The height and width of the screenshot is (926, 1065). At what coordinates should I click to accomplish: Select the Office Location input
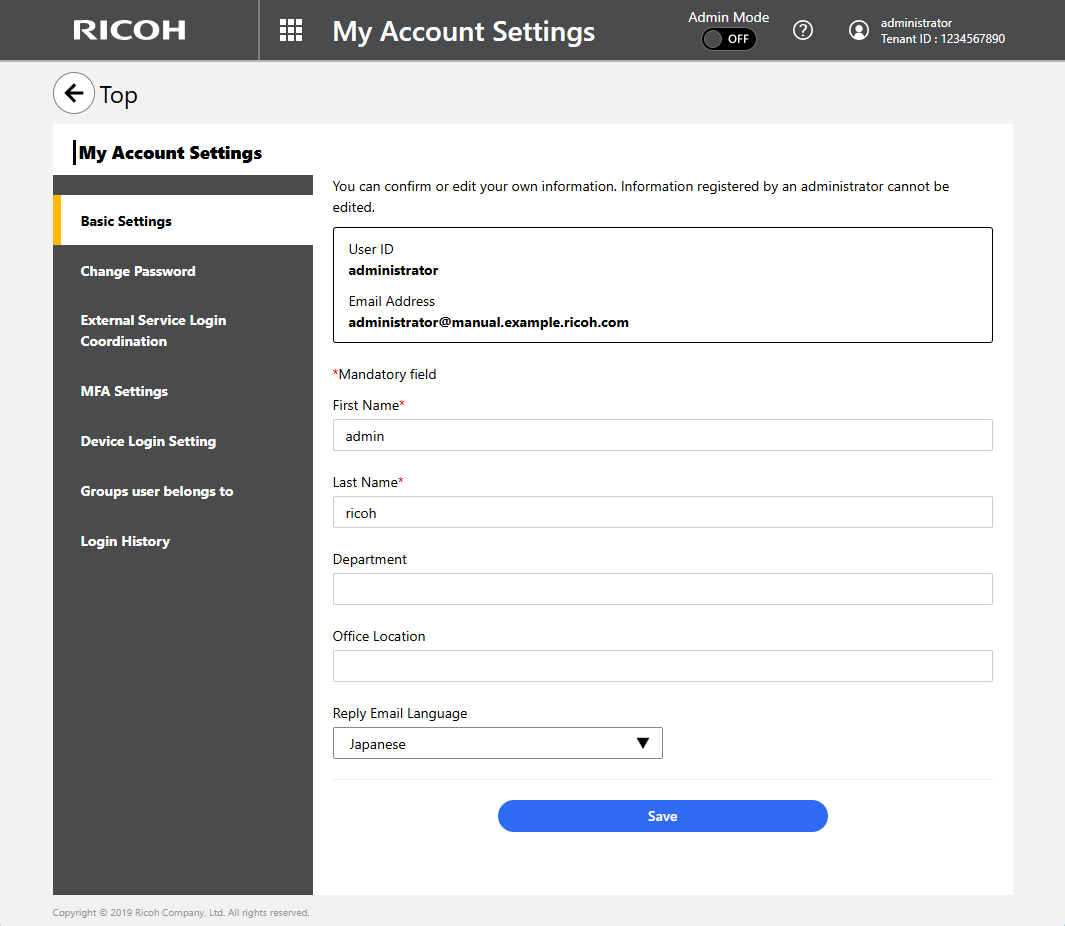[x=662, y=666]
